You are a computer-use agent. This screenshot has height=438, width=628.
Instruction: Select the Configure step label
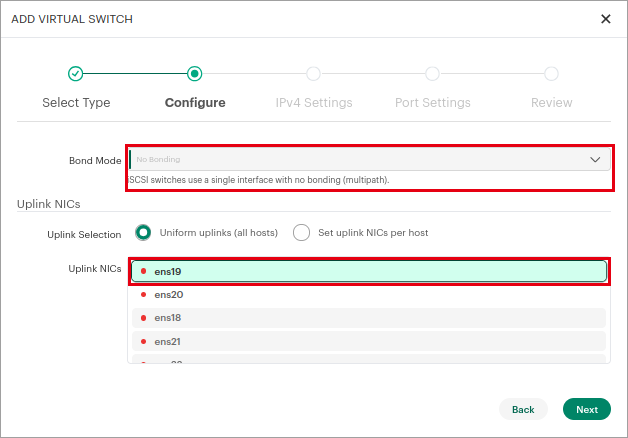(x=195, y=102)
